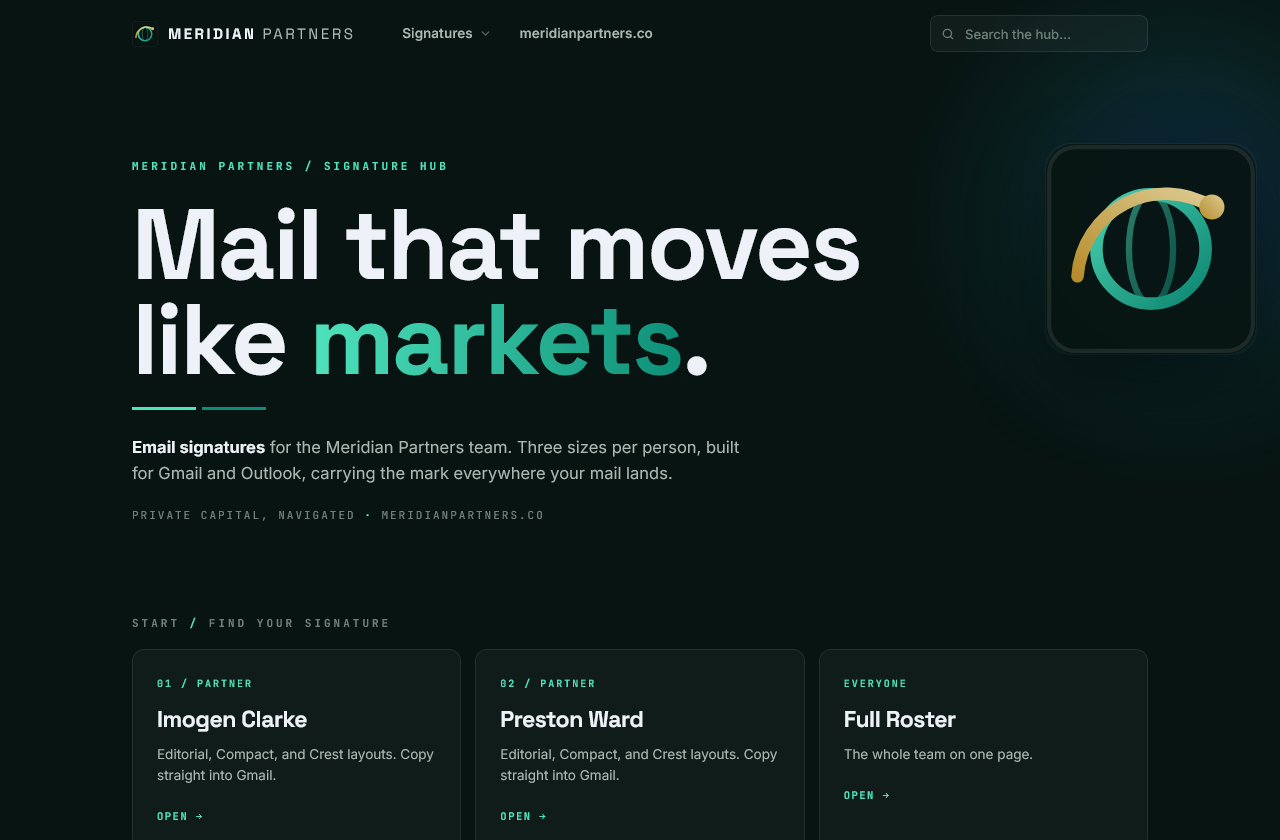Click OPEN arrow under Imogen Clarke
Viewport: 1280px width, 840px height.
[x=180, y=816]
